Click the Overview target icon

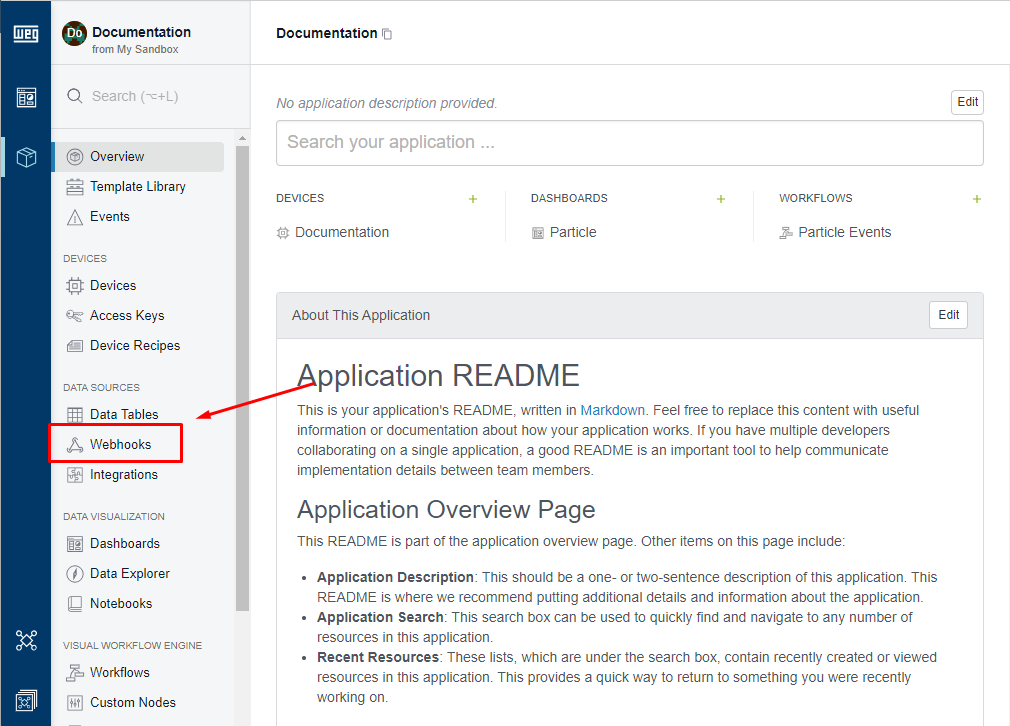(75, 157)
